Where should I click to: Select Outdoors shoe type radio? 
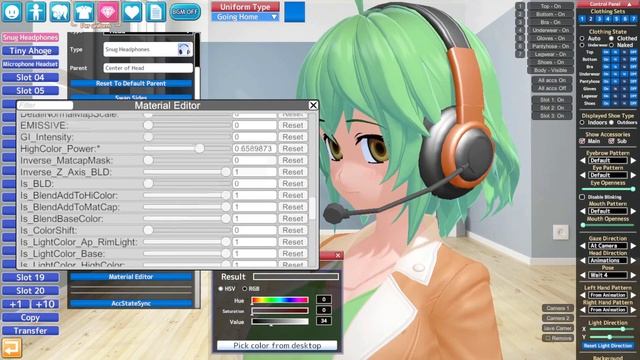pyautogui.click(x=611, y=122)
